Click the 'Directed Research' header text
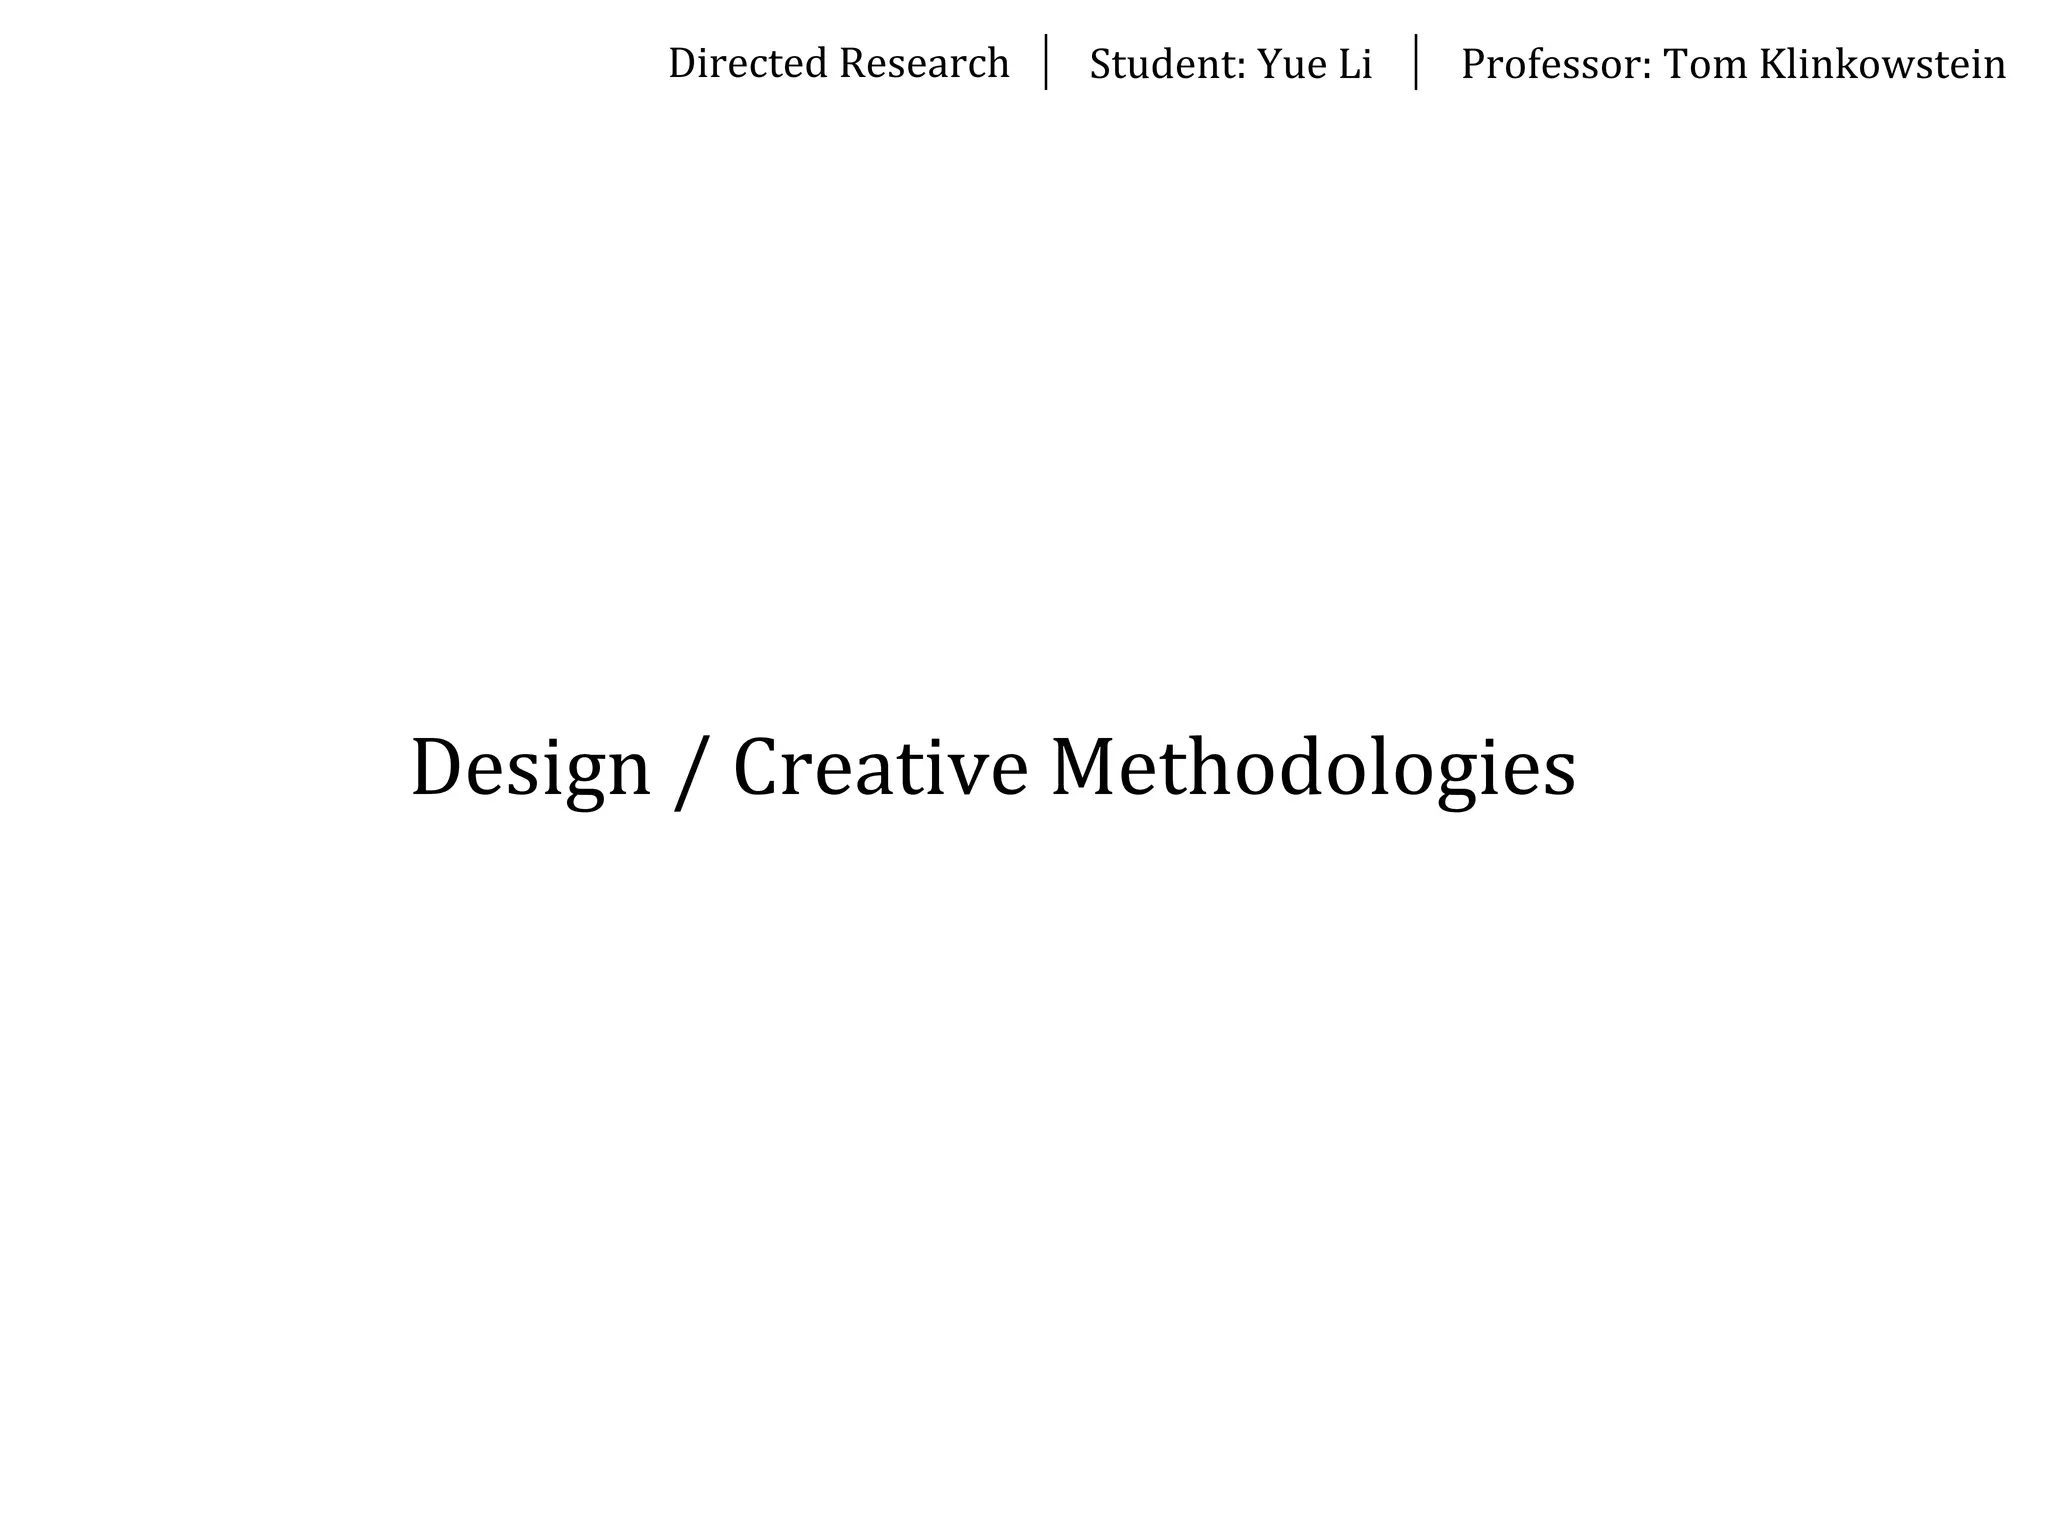The width and height of the screenshot is (2048, 1536). [838, 64]
